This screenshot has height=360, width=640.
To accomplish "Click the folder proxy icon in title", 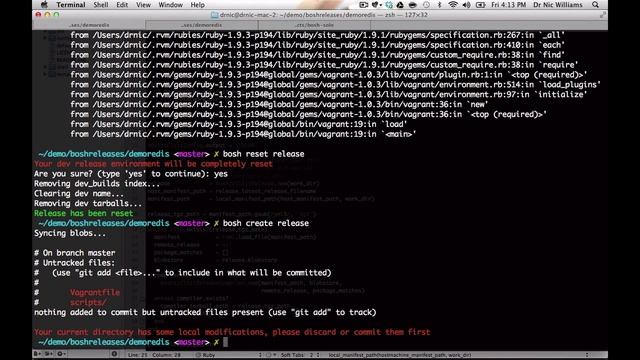I will [x=214, y=15].
